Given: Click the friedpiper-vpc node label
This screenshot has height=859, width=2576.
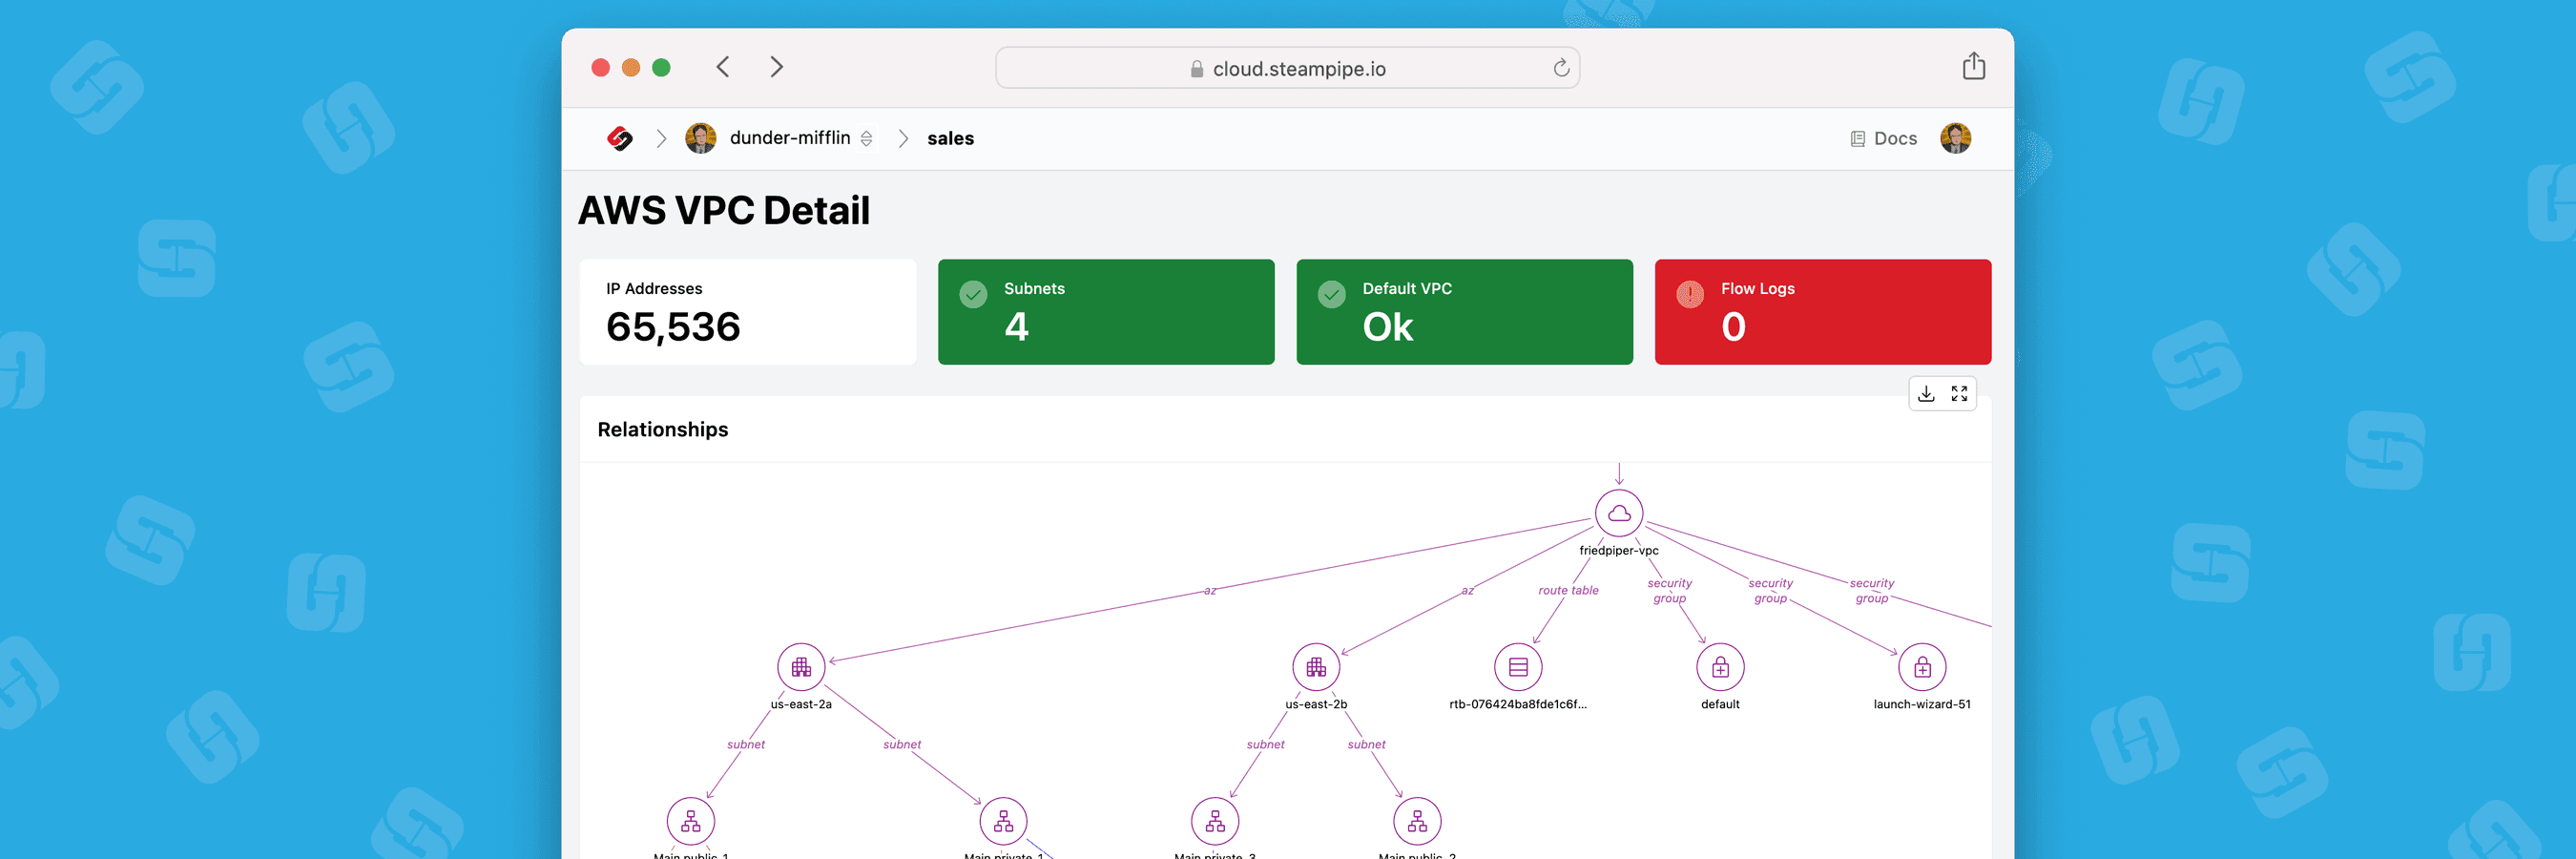Looking at the screenshot, I should click(1618, 550).
